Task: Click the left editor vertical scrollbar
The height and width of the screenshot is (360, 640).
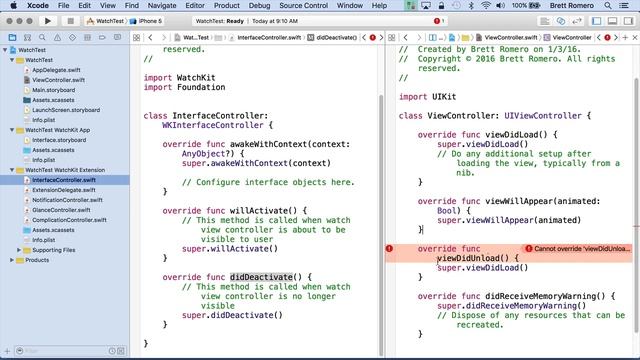Action: coord(381,224)
